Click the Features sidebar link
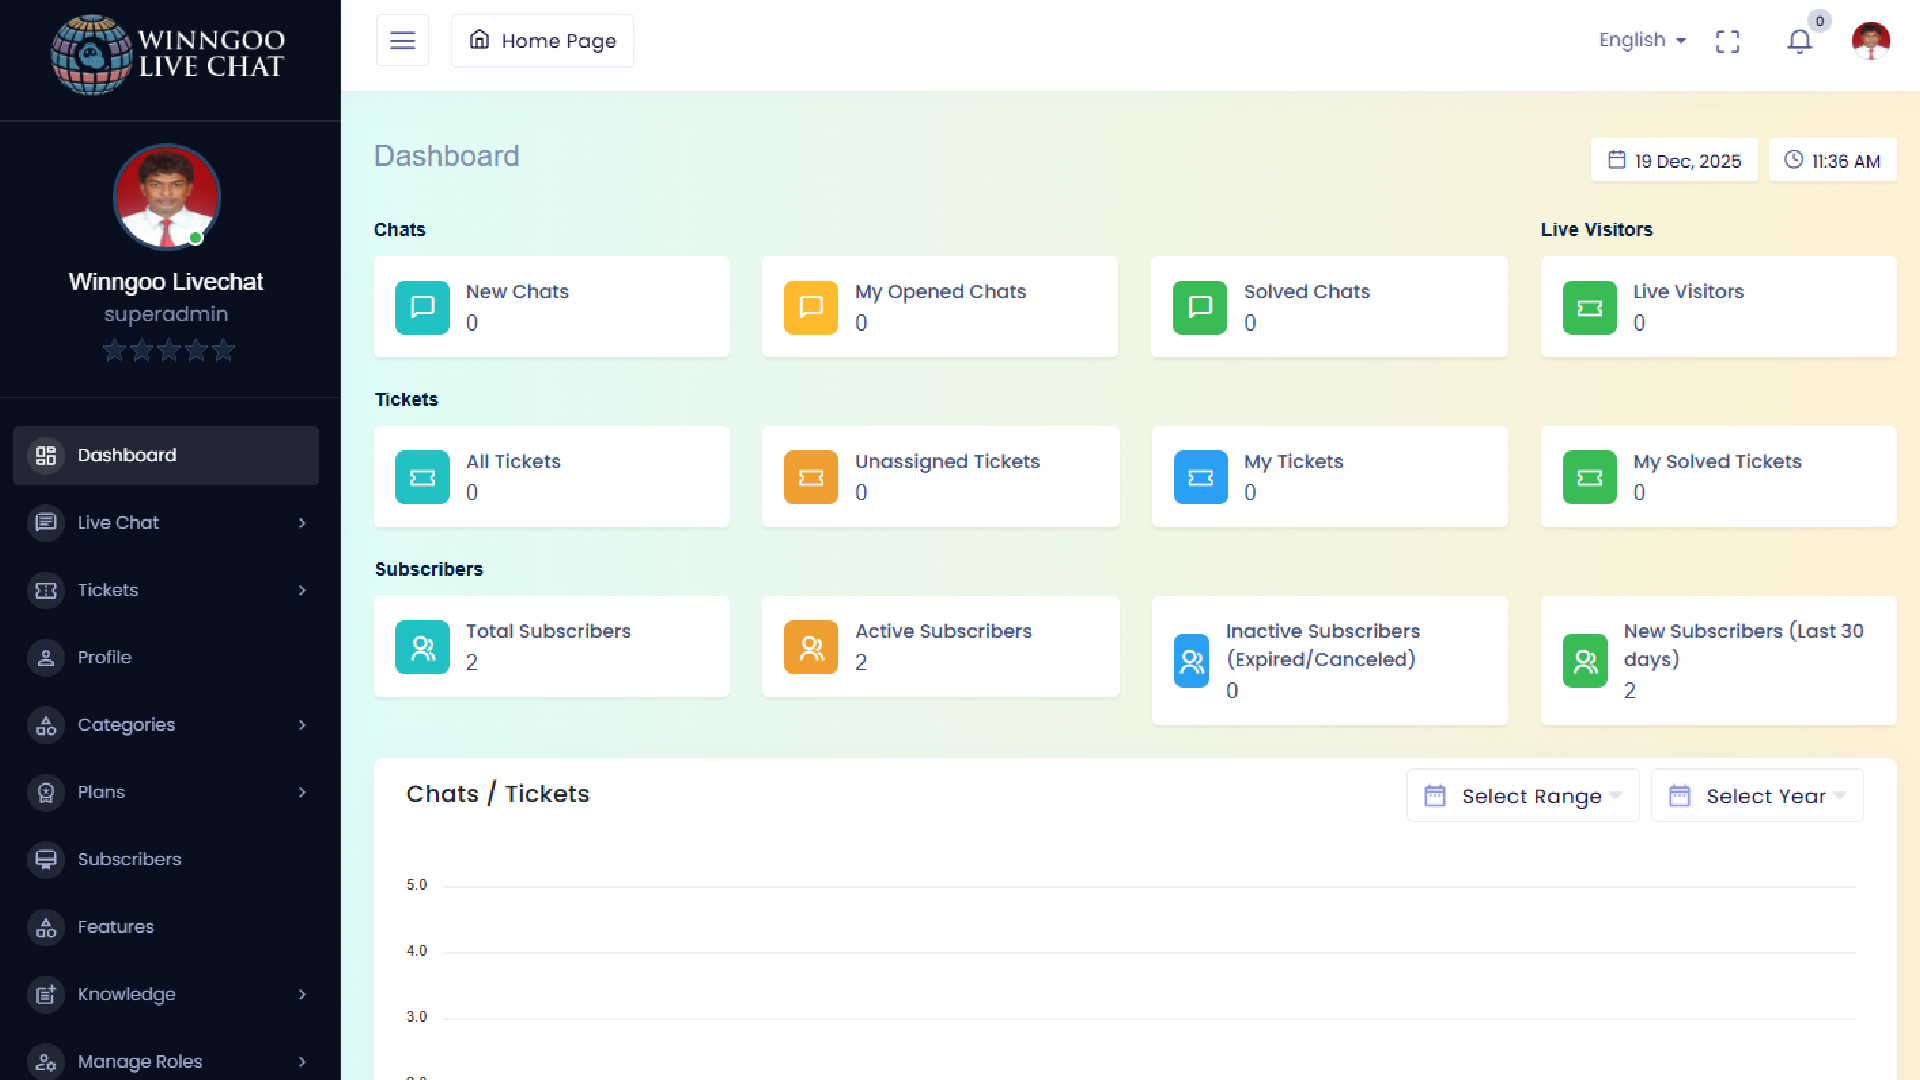This screenshot has height=1080, width=1920. [x=116, y=927]
